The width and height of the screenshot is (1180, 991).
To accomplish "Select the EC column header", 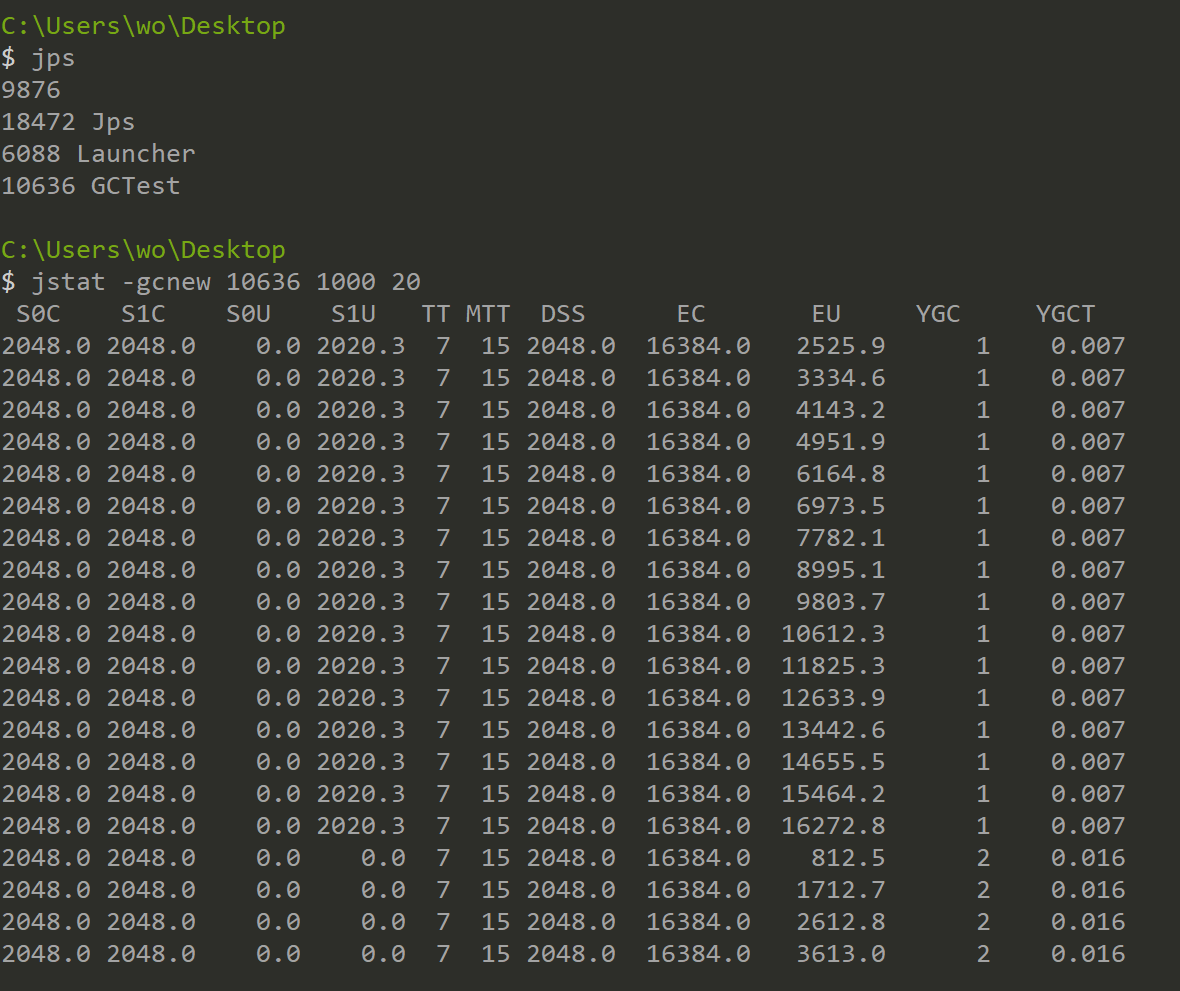I will 690,314.
